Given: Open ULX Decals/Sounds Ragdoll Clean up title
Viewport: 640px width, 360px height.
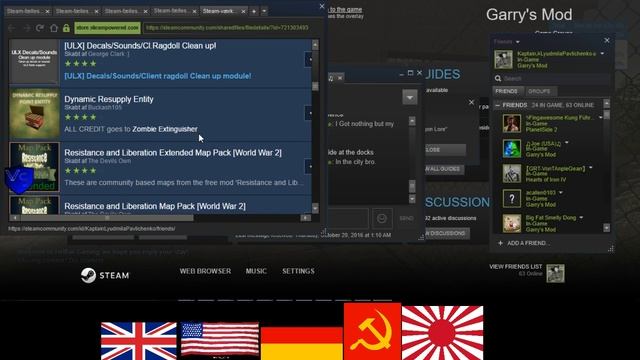Looking at the screenshot, I should click(140, 46).
